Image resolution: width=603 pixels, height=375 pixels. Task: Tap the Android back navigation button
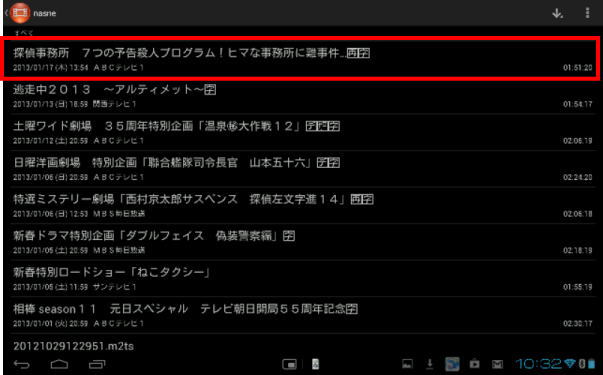pos(22,364)
